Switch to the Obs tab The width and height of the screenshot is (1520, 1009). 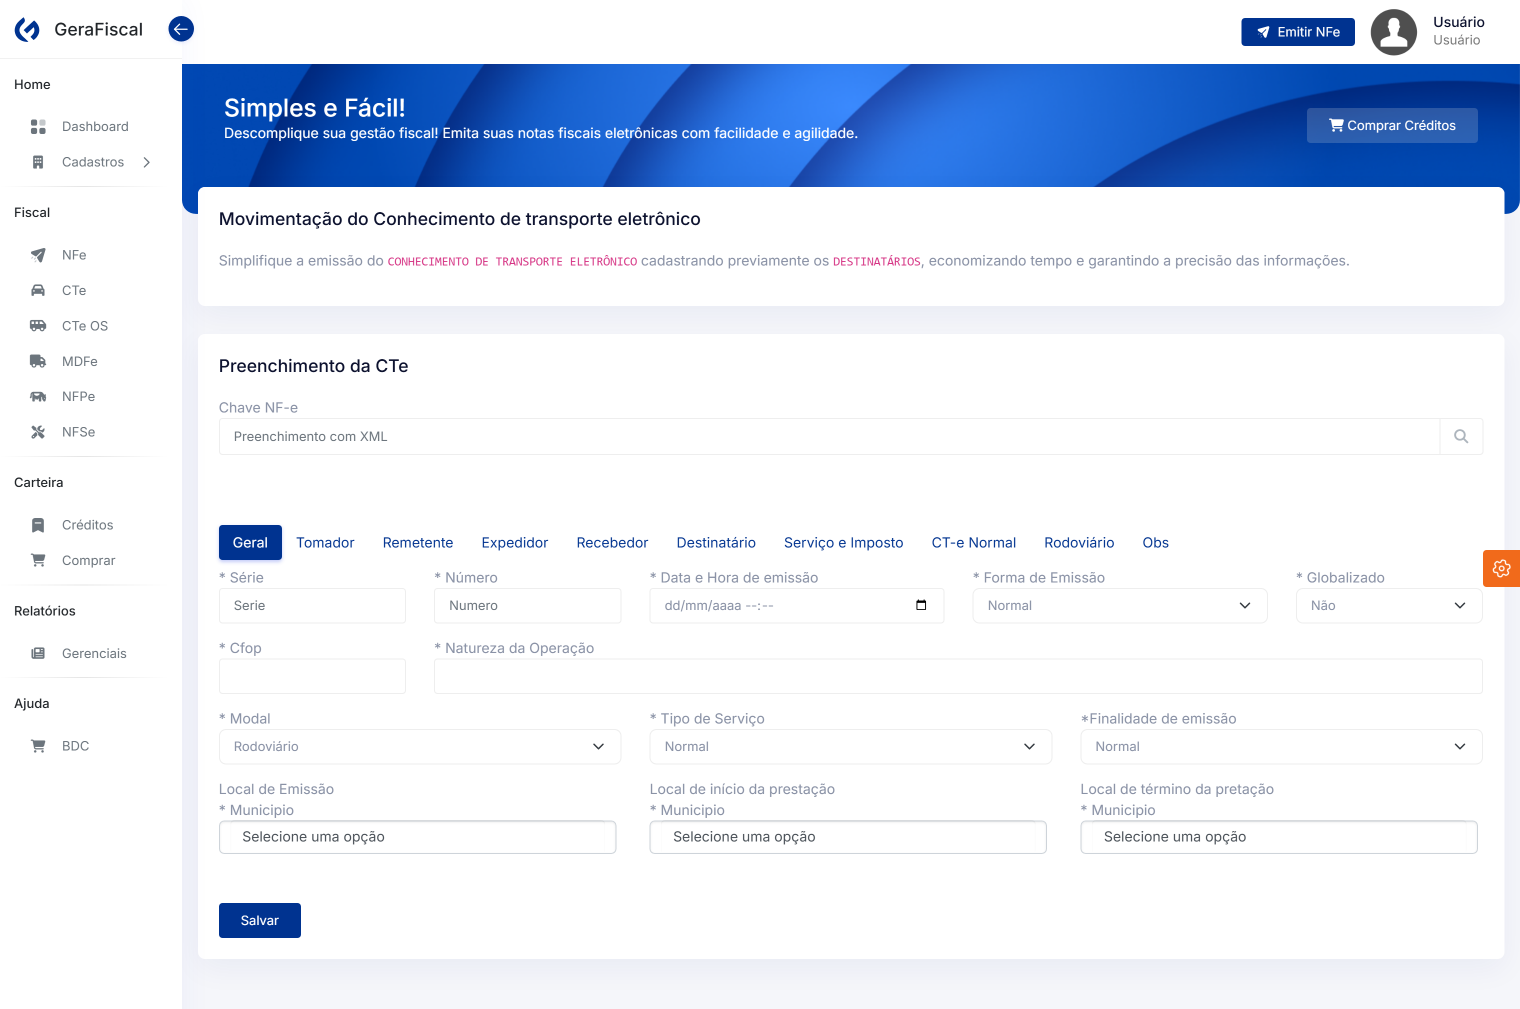[x=1156, y=543]
